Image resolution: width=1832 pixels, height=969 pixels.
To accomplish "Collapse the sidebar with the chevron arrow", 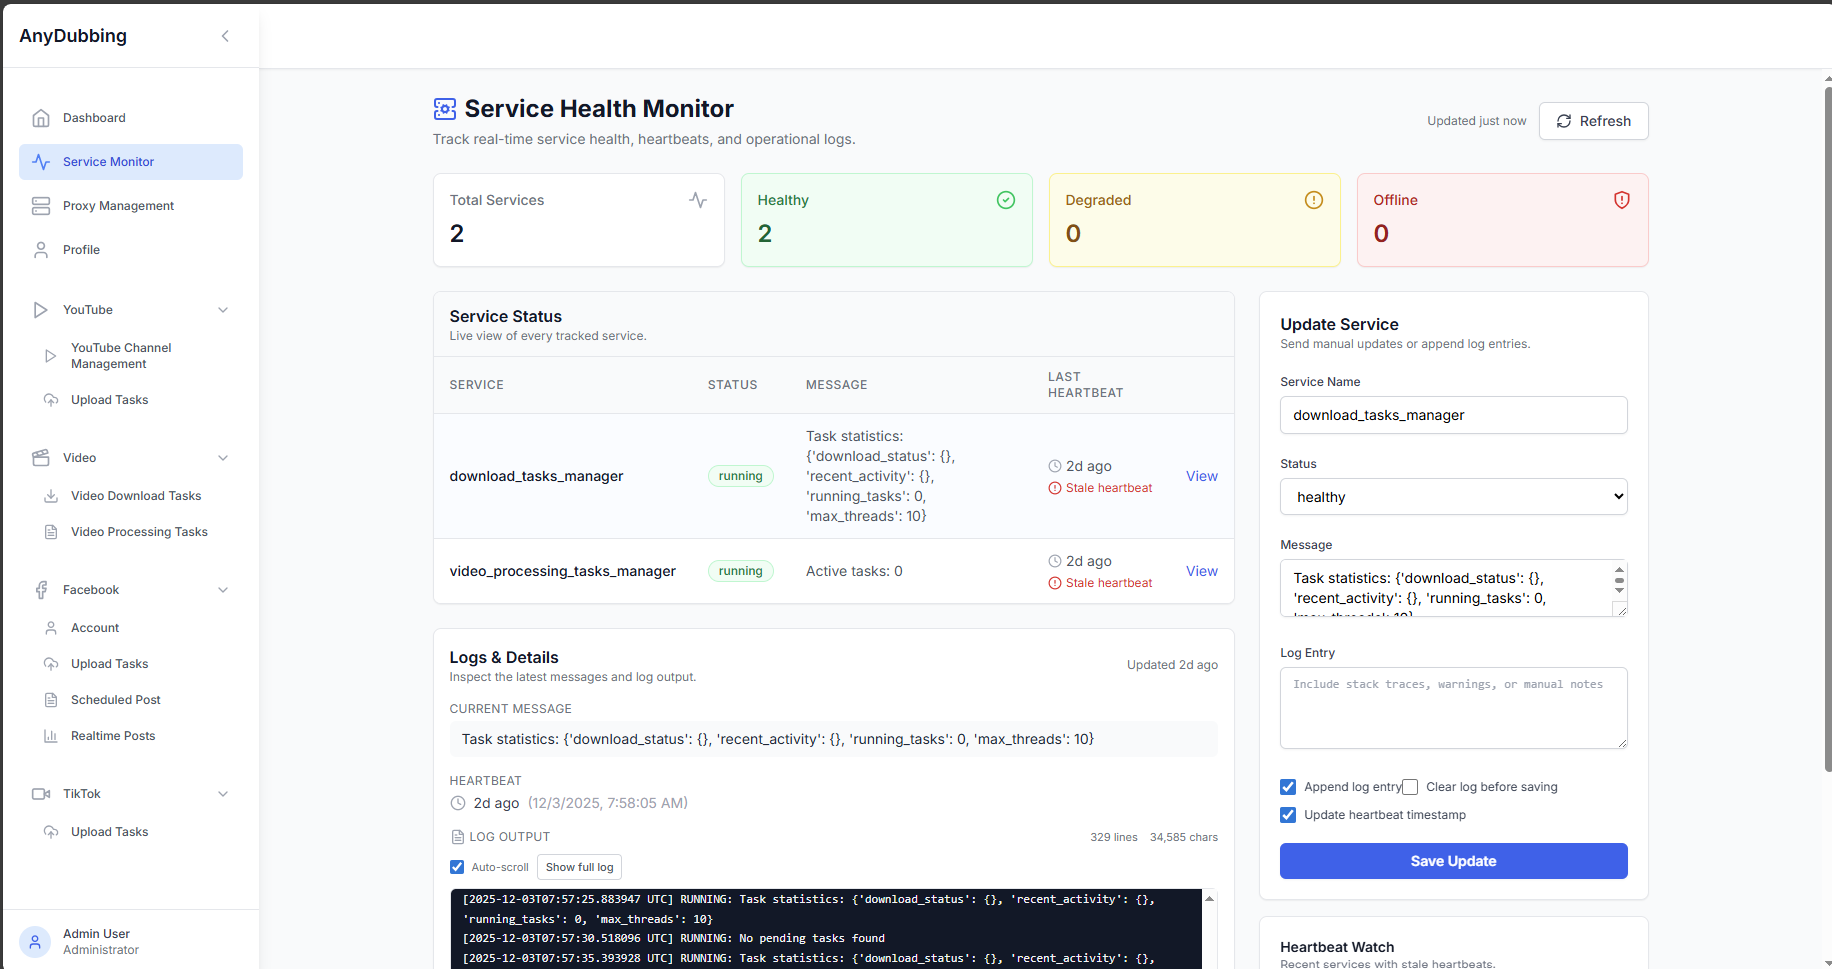I will (225, 36).
